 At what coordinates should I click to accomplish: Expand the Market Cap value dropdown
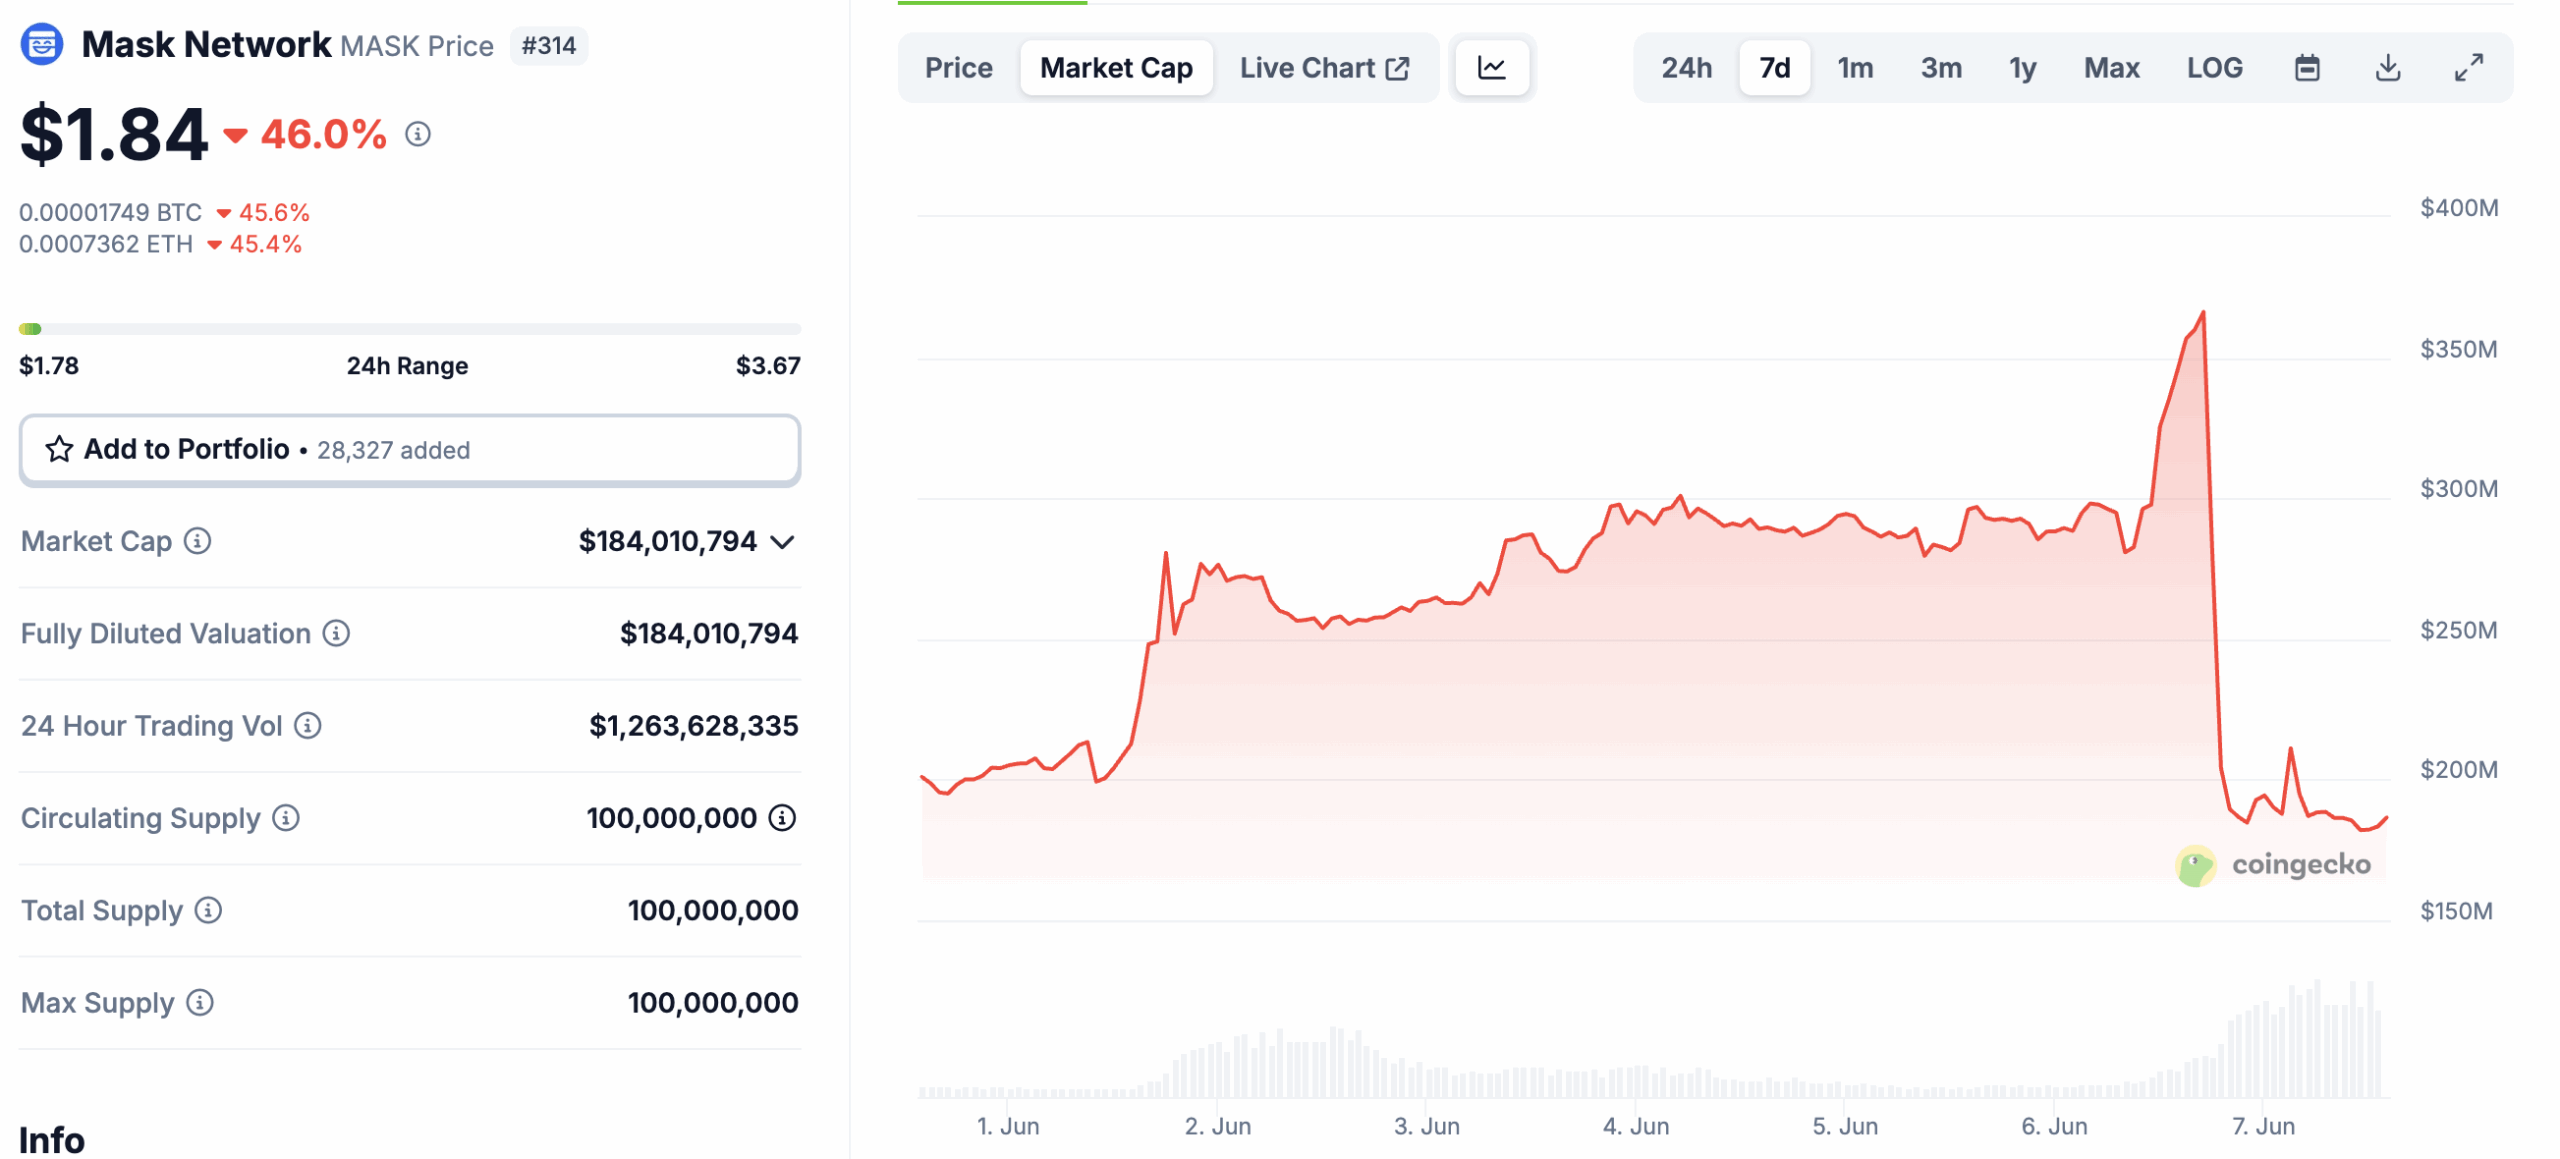click(783, 541)
